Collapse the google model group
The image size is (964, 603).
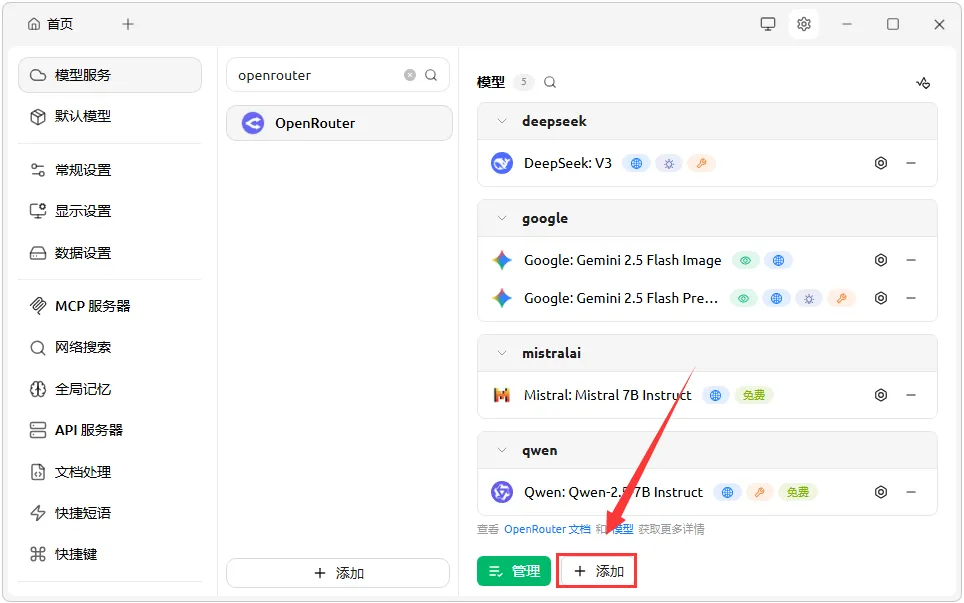[502, 218]
